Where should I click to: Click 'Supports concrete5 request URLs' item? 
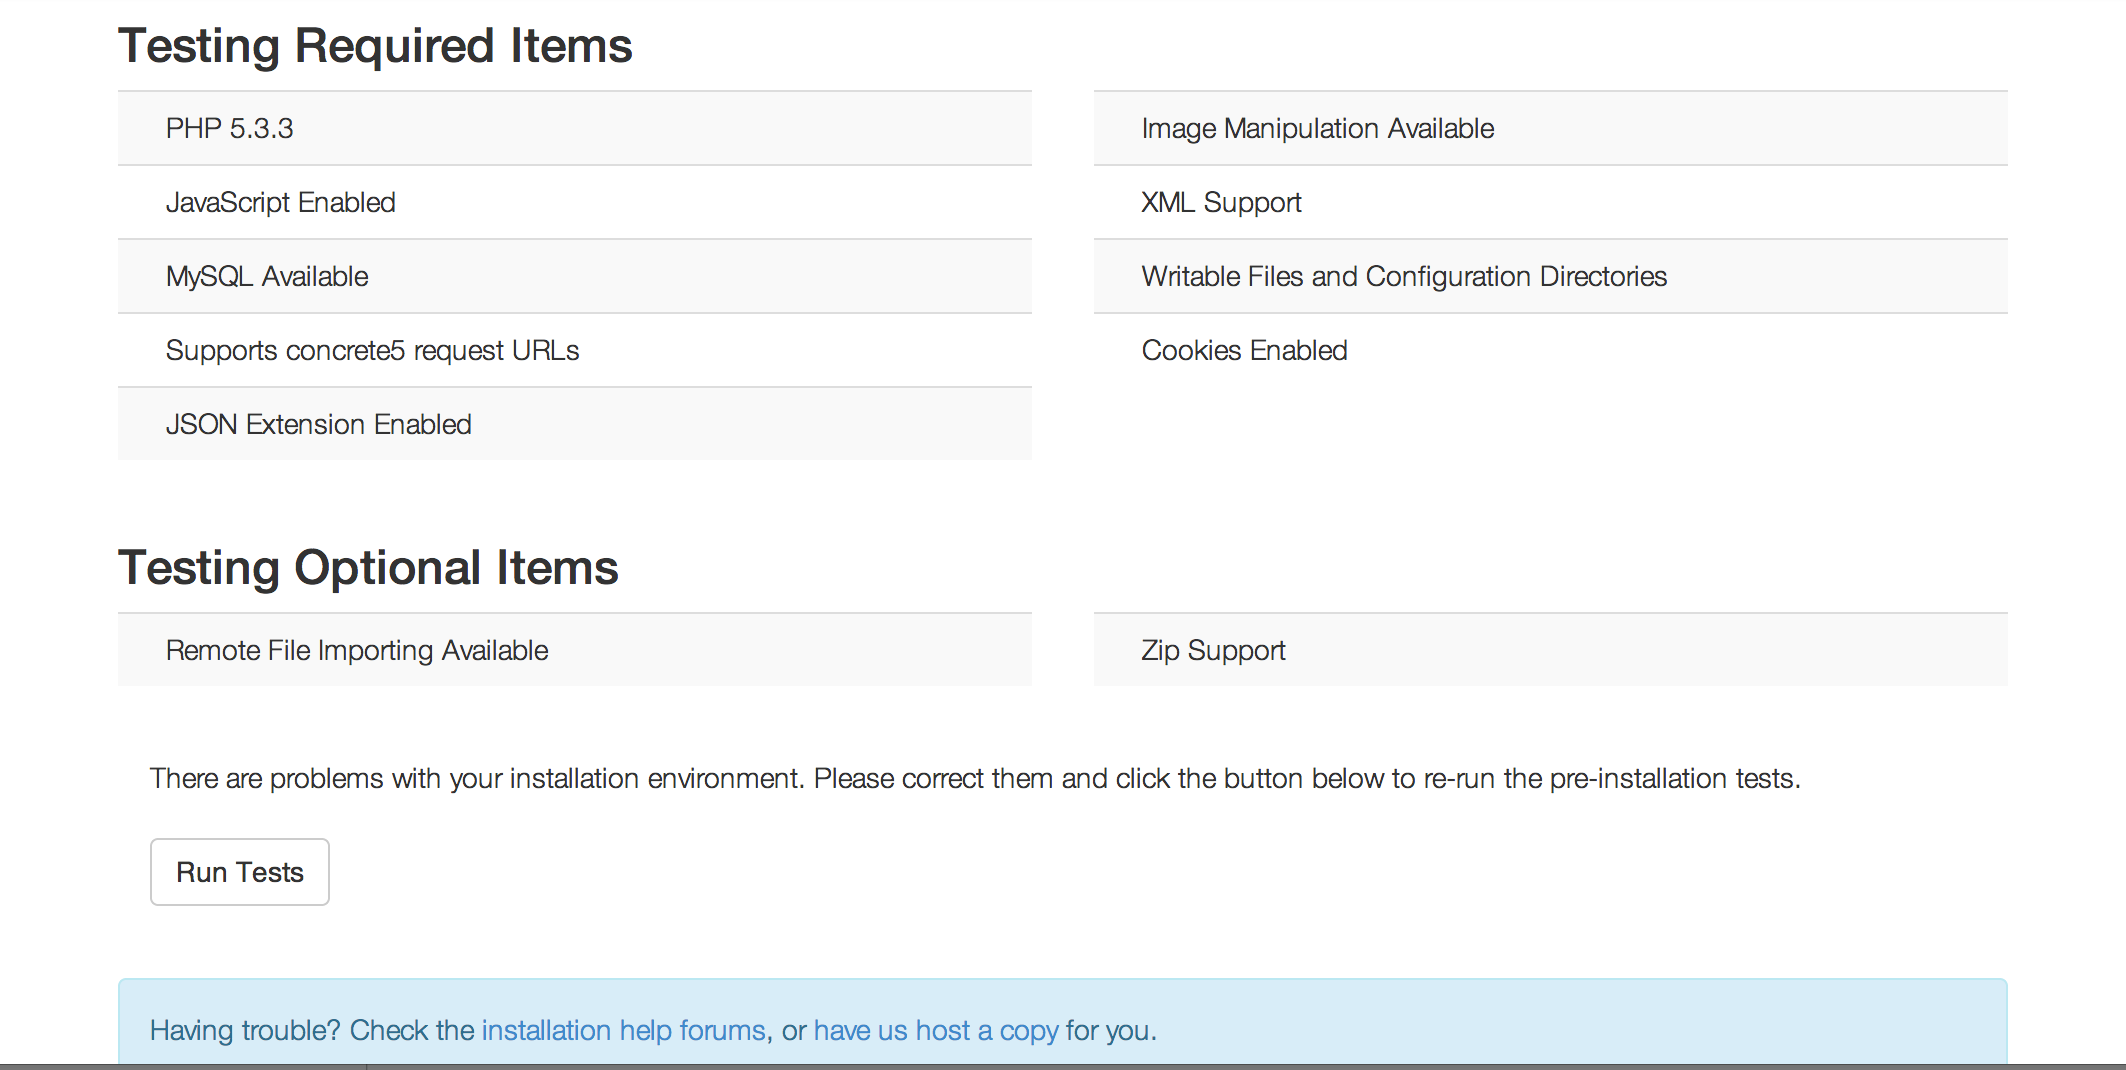[x=575, y=350]
